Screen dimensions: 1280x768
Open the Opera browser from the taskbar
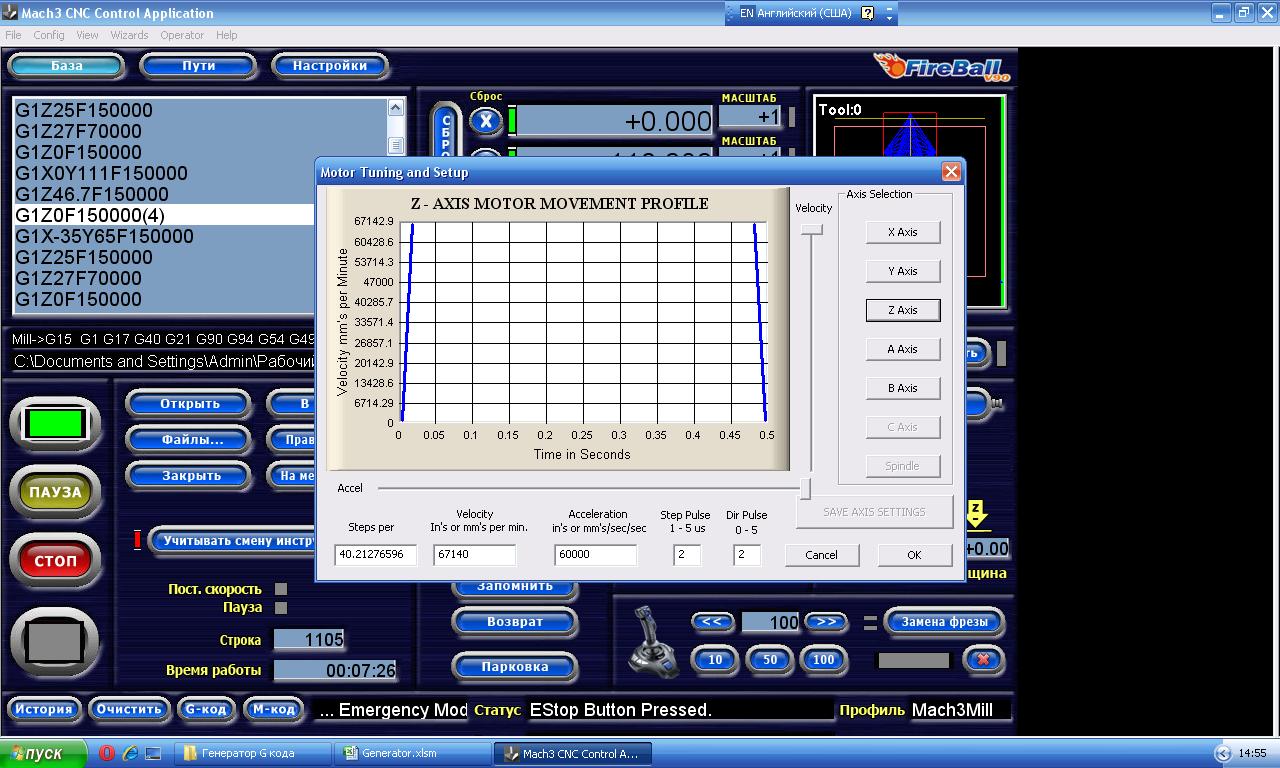coord(107,753)
